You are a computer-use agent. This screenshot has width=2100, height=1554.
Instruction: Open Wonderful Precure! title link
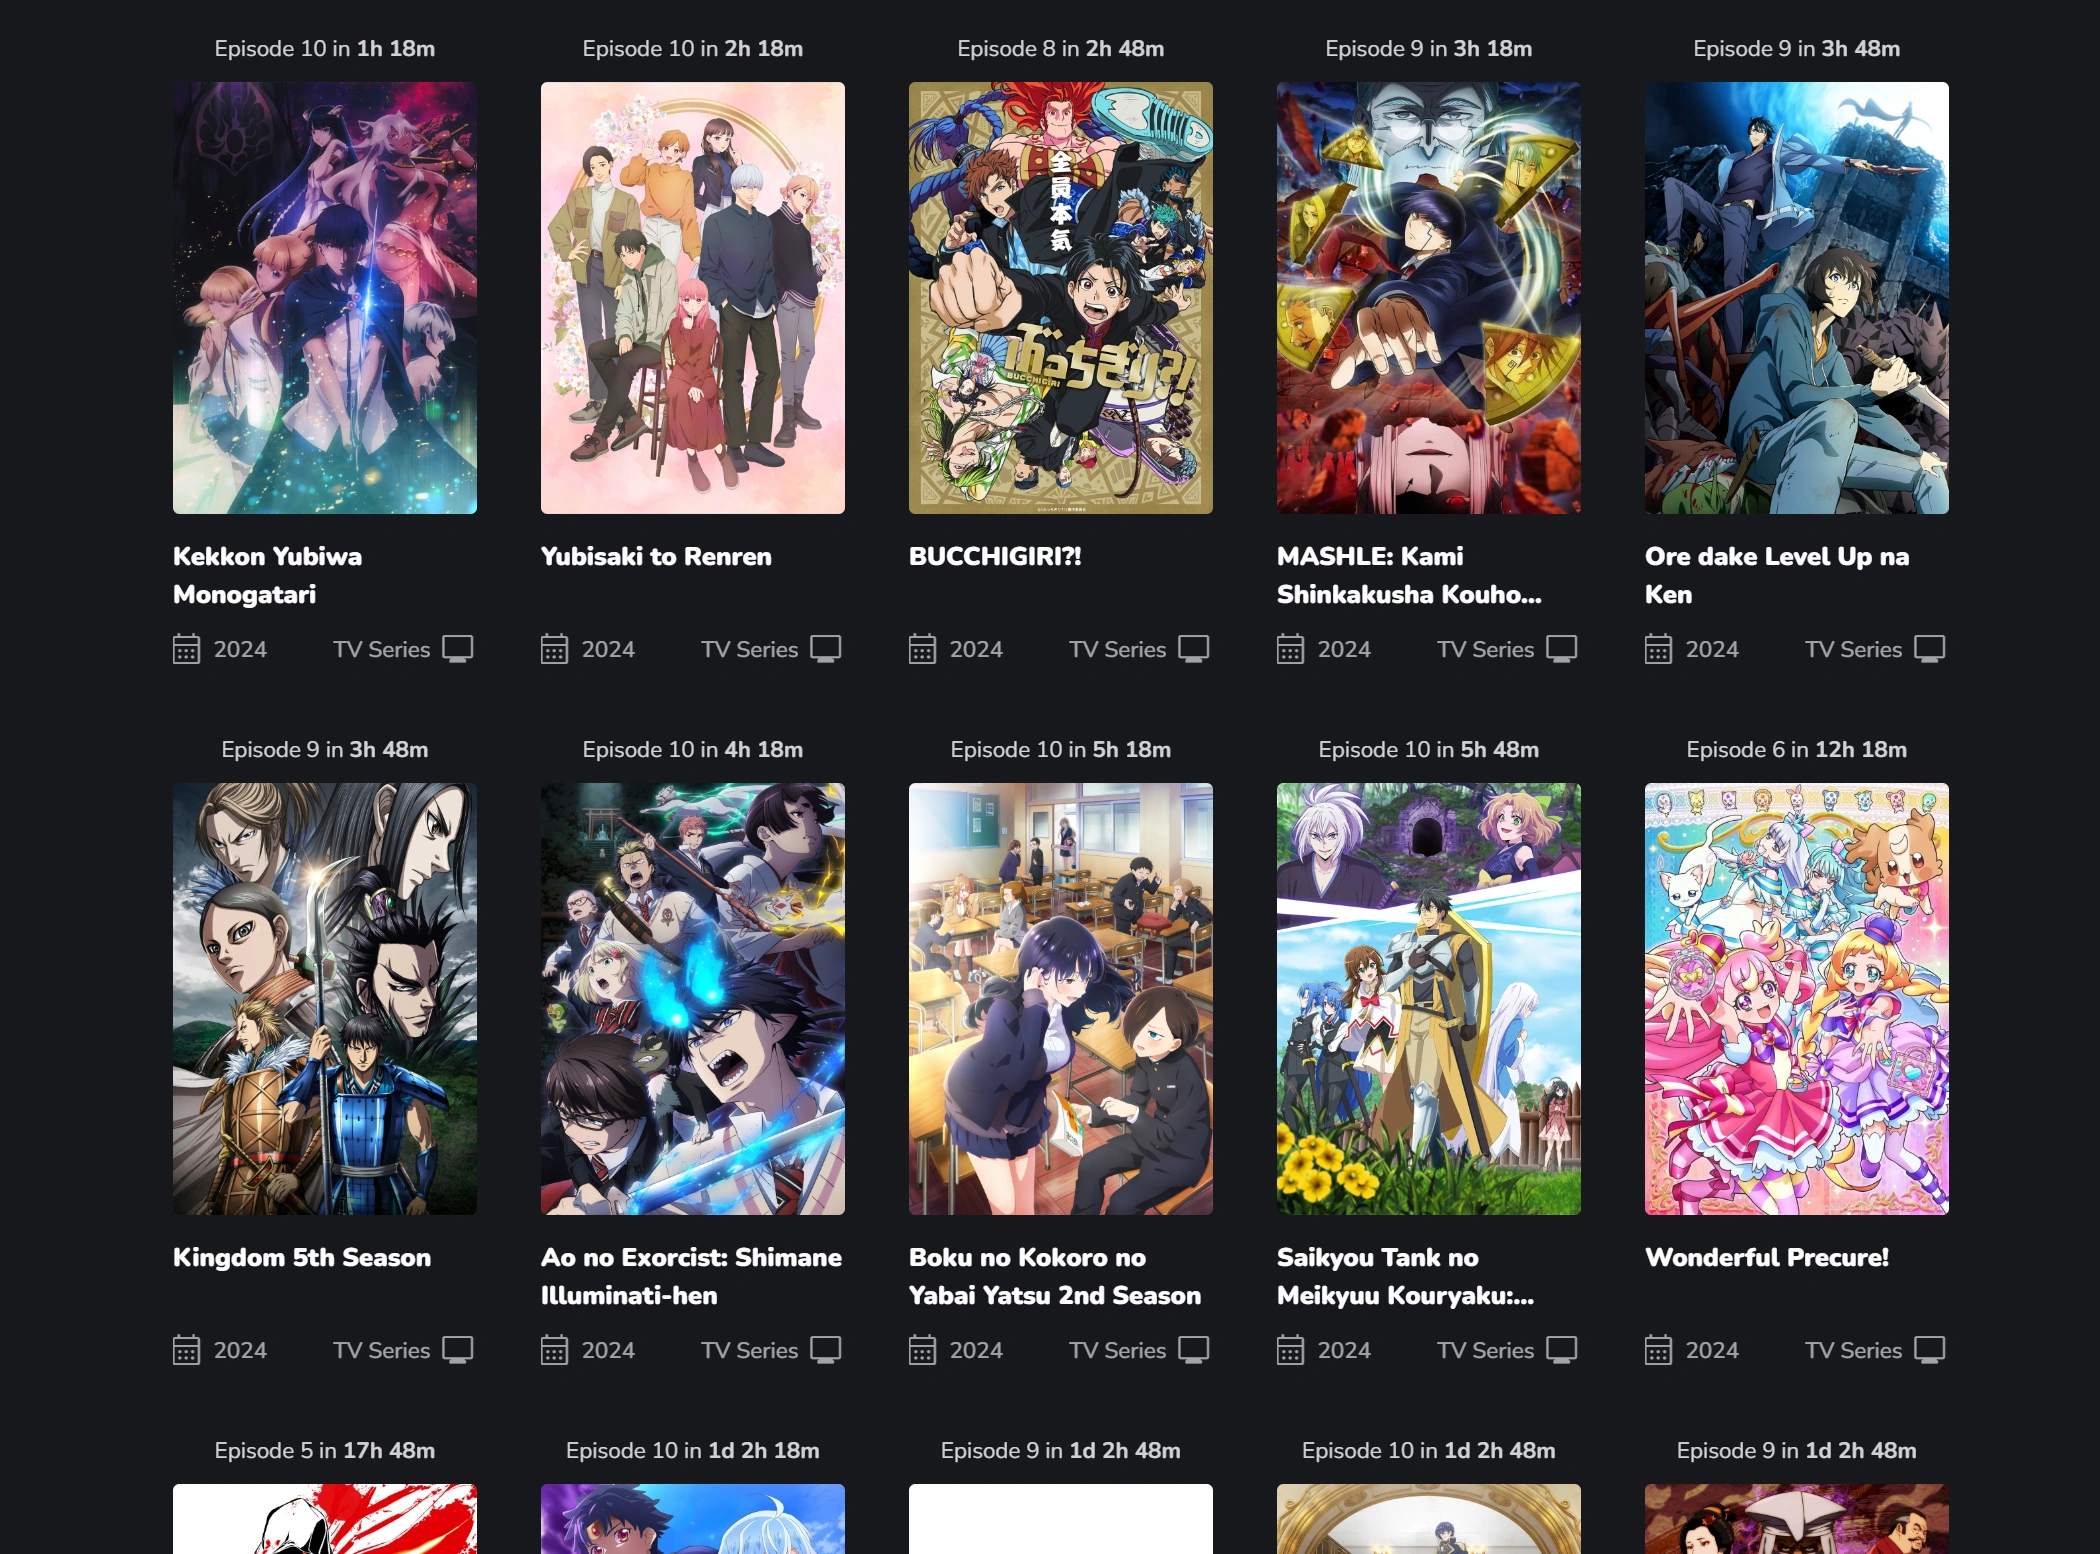pyautogui.click(x=1766, y=1257)
